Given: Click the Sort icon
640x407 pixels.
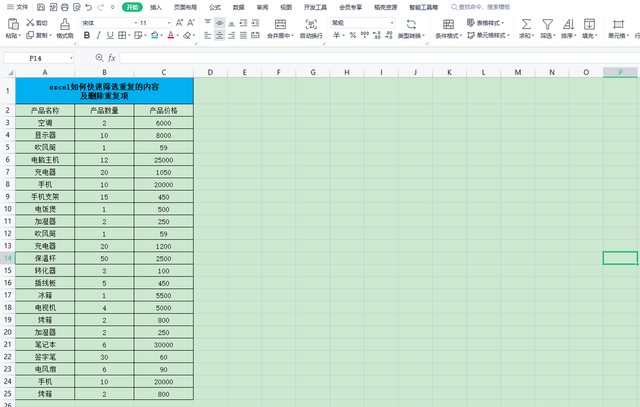Looking at the screenshot, I should click(568, 24).
